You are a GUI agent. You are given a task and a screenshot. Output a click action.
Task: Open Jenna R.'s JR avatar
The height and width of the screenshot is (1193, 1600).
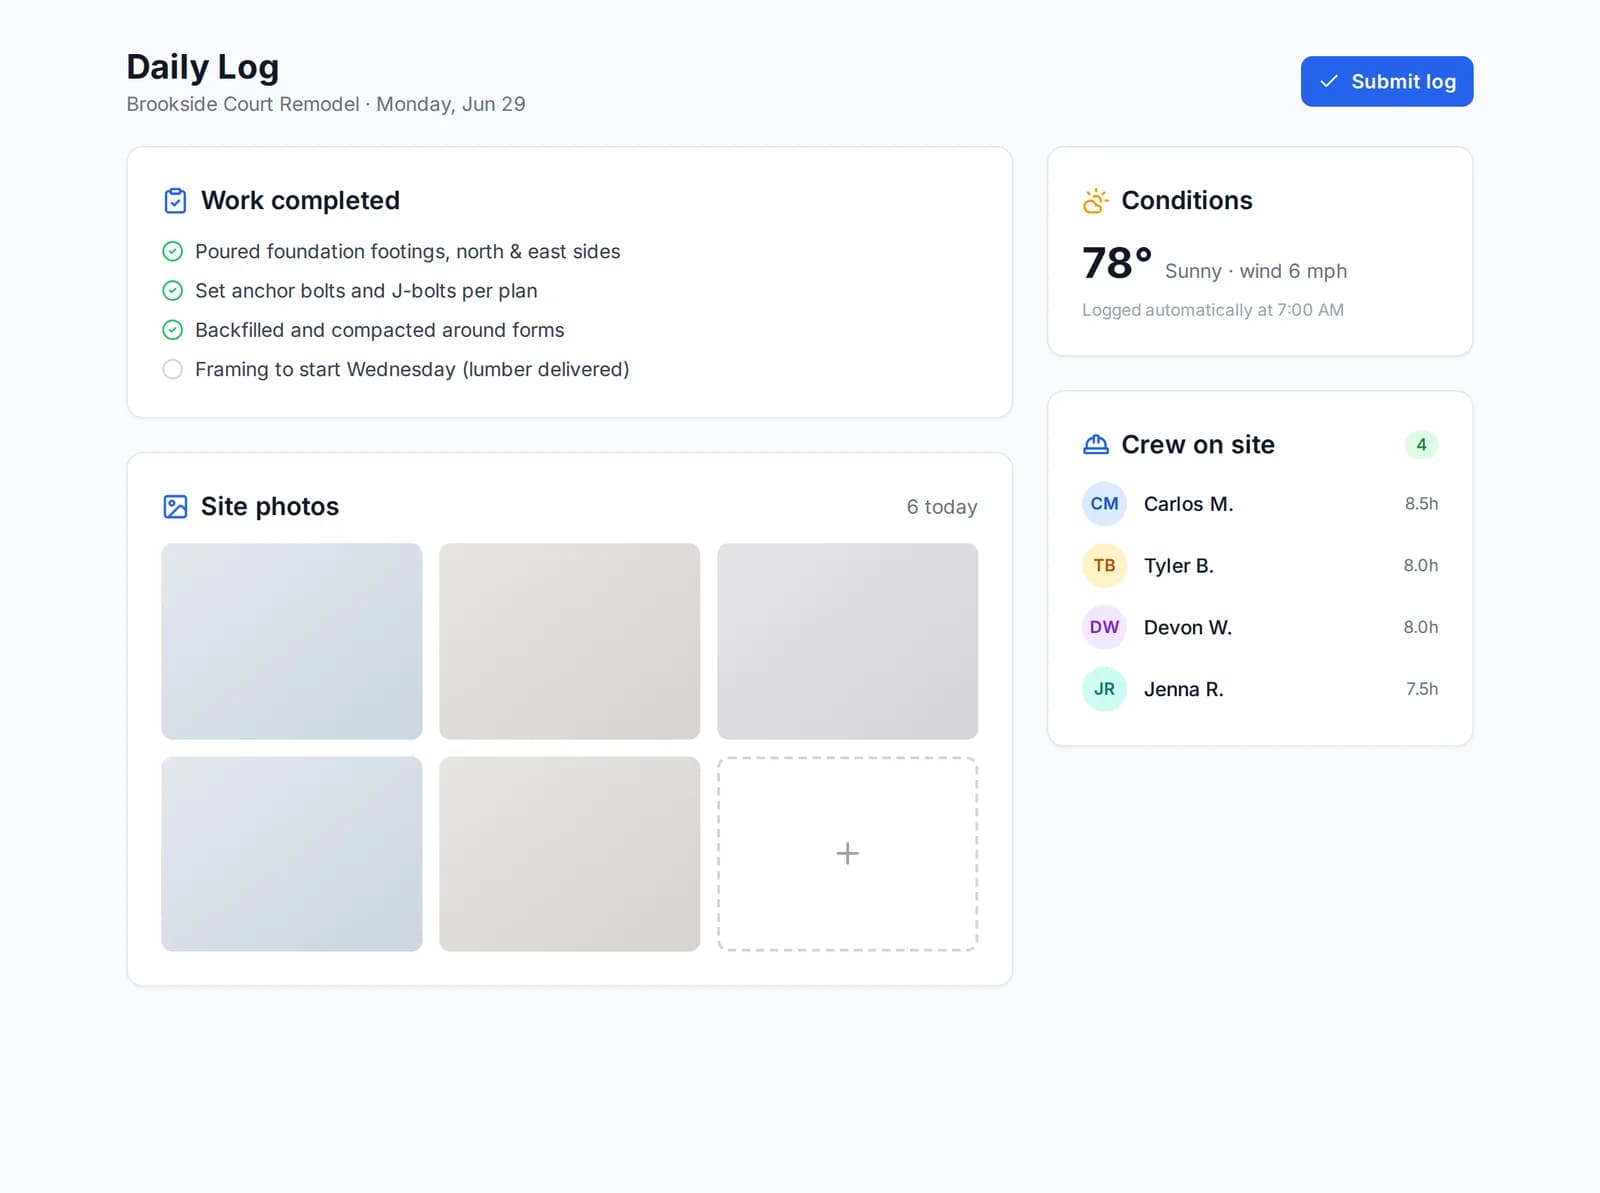1104,689
